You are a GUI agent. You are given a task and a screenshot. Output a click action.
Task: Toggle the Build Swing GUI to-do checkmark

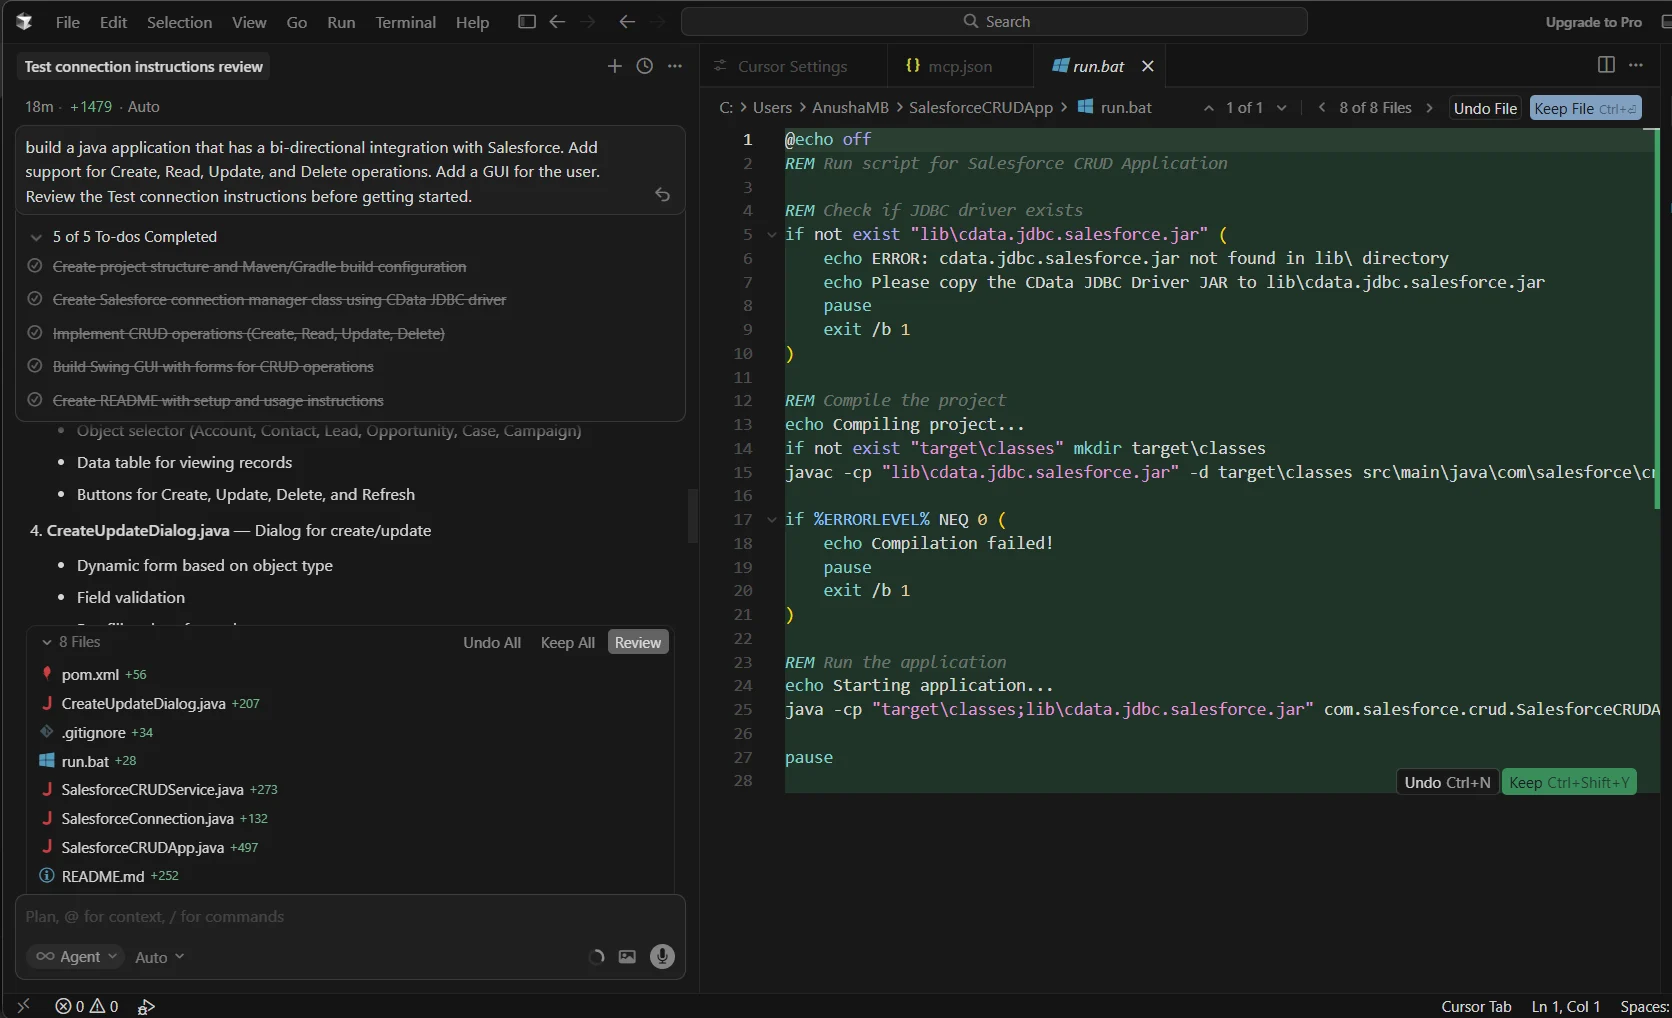point(35,367)
